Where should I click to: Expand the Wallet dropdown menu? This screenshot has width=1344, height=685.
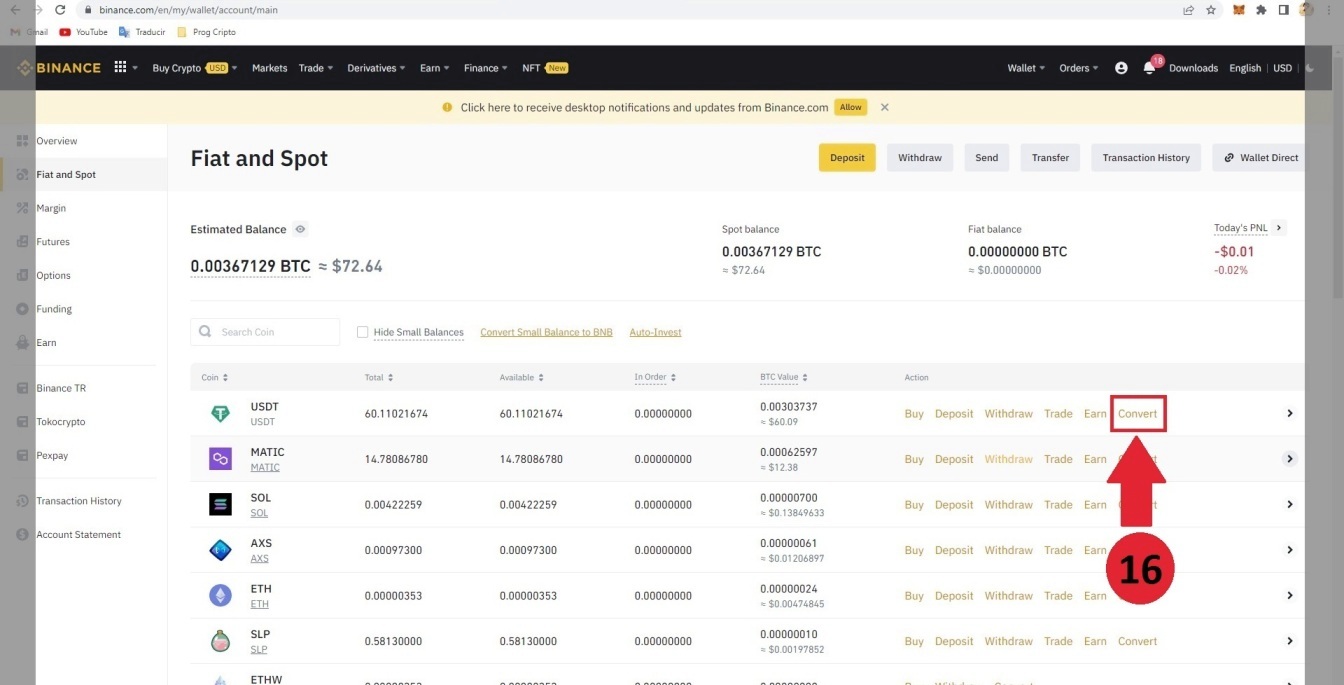[x=1026, y=68]
